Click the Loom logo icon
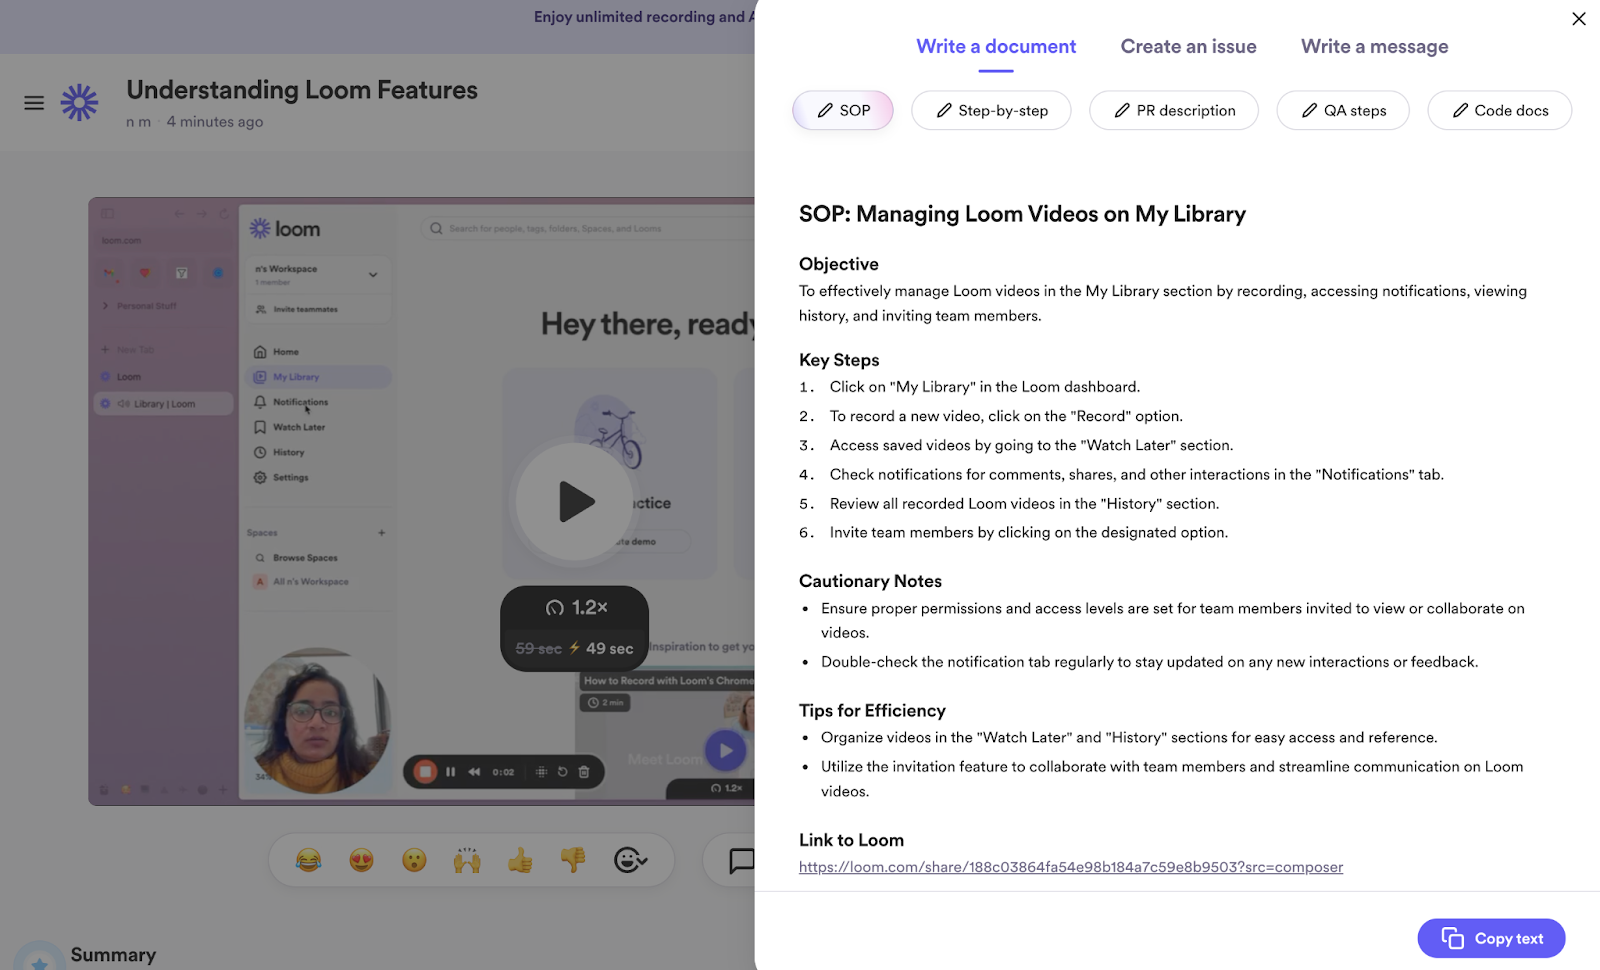The image size is (1600, 970). 79,102
